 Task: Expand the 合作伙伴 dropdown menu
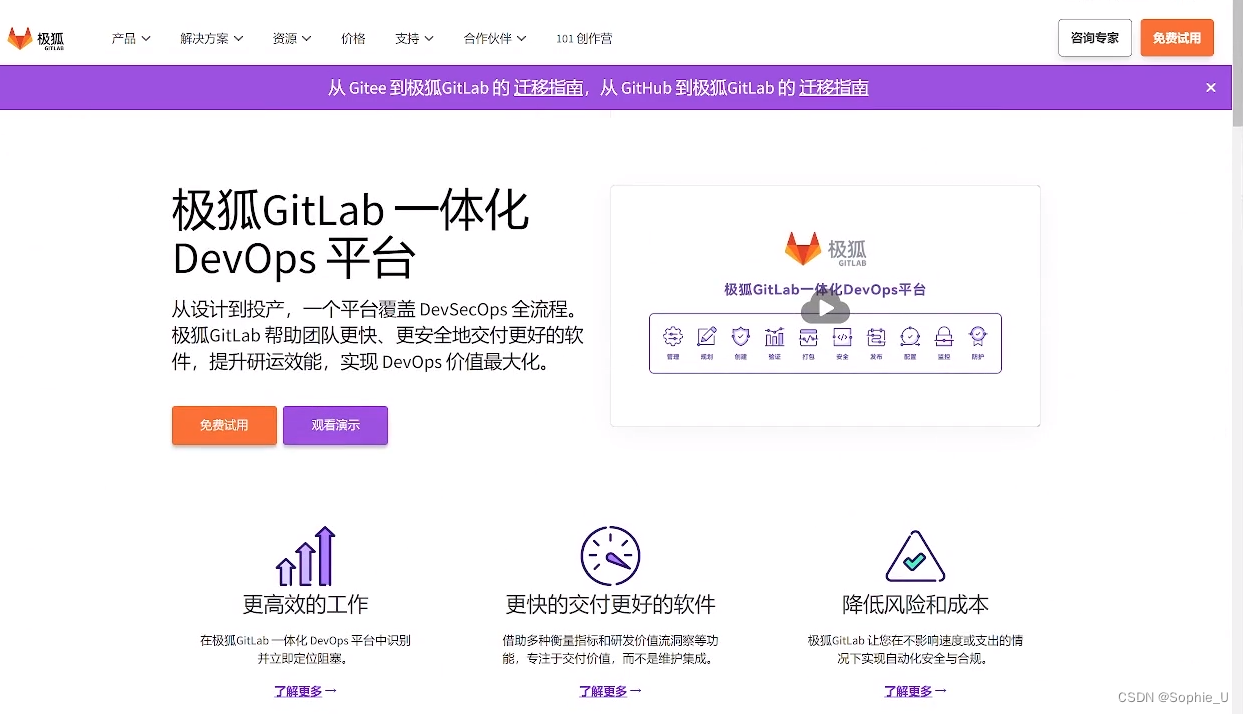tap(495, 39)
